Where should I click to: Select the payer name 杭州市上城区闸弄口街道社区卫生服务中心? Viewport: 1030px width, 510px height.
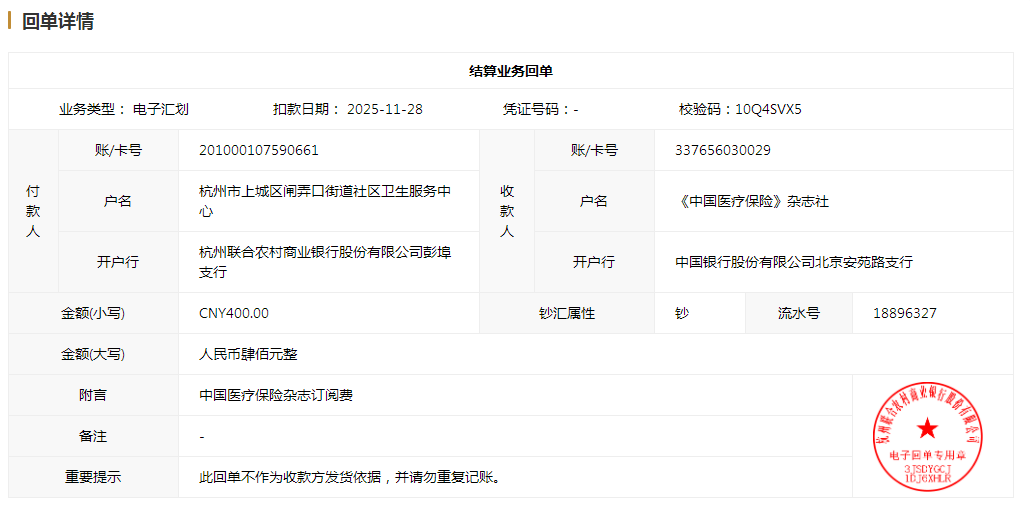[325, 201]
